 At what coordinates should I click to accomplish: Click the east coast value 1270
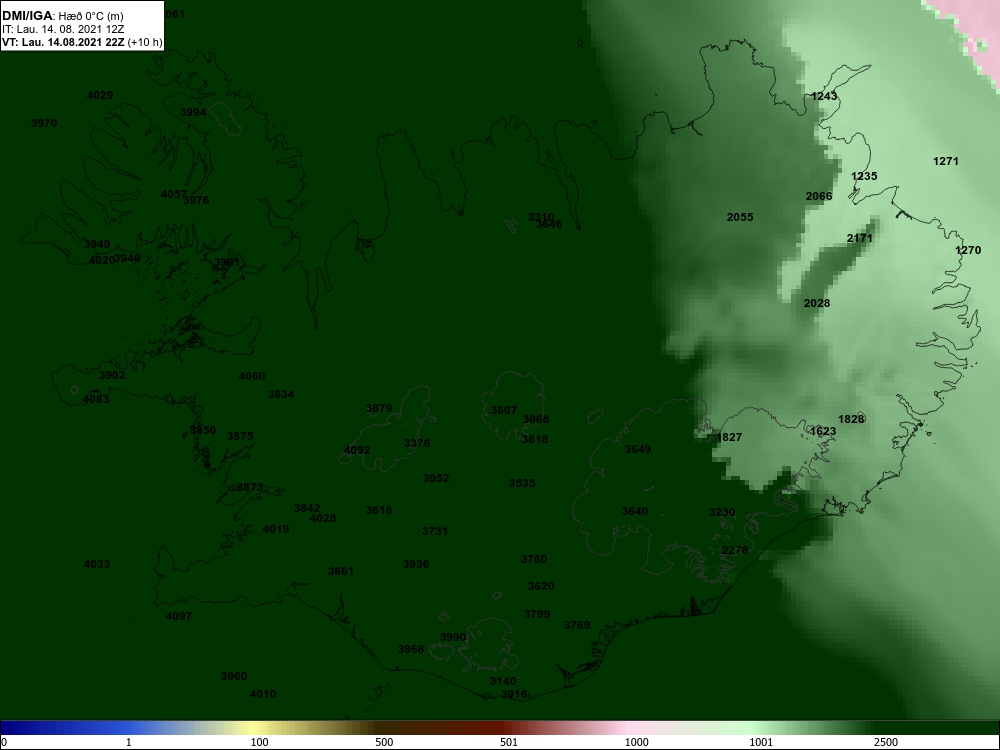click(x=968, y=250)
